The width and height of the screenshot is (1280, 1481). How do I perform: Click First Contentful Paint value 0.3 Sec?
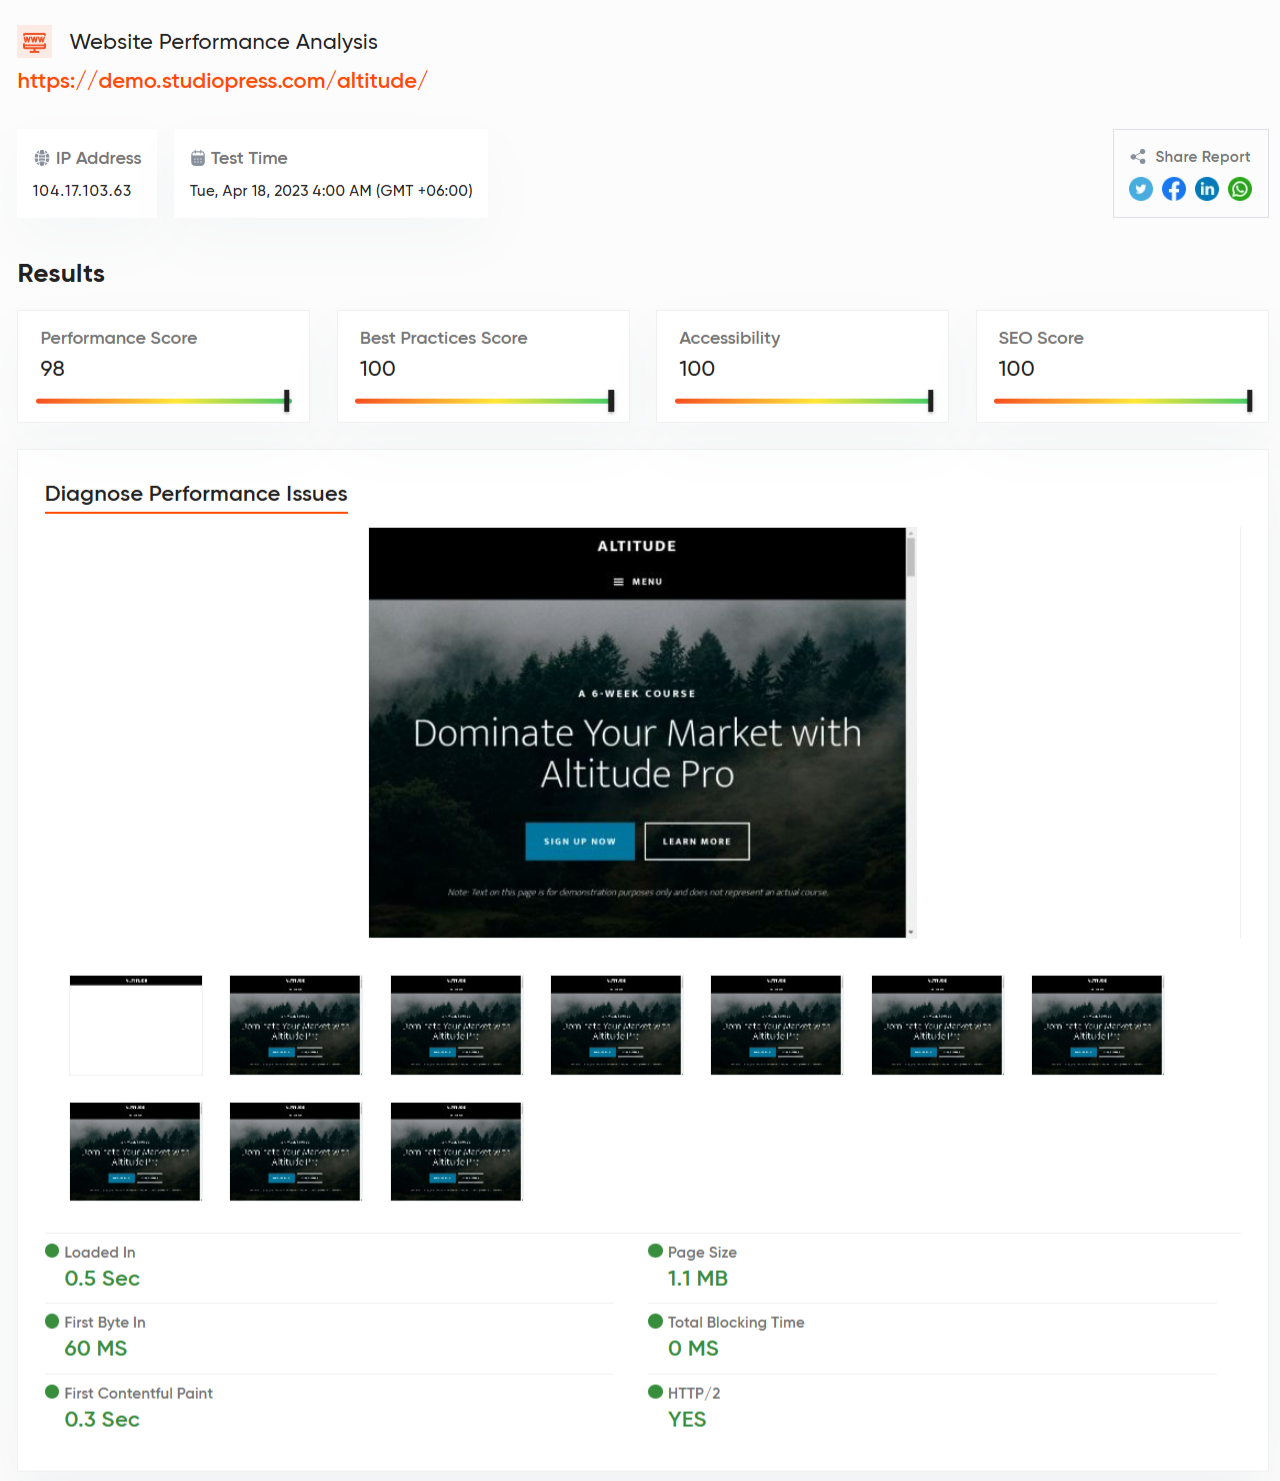pos(102,1420)
